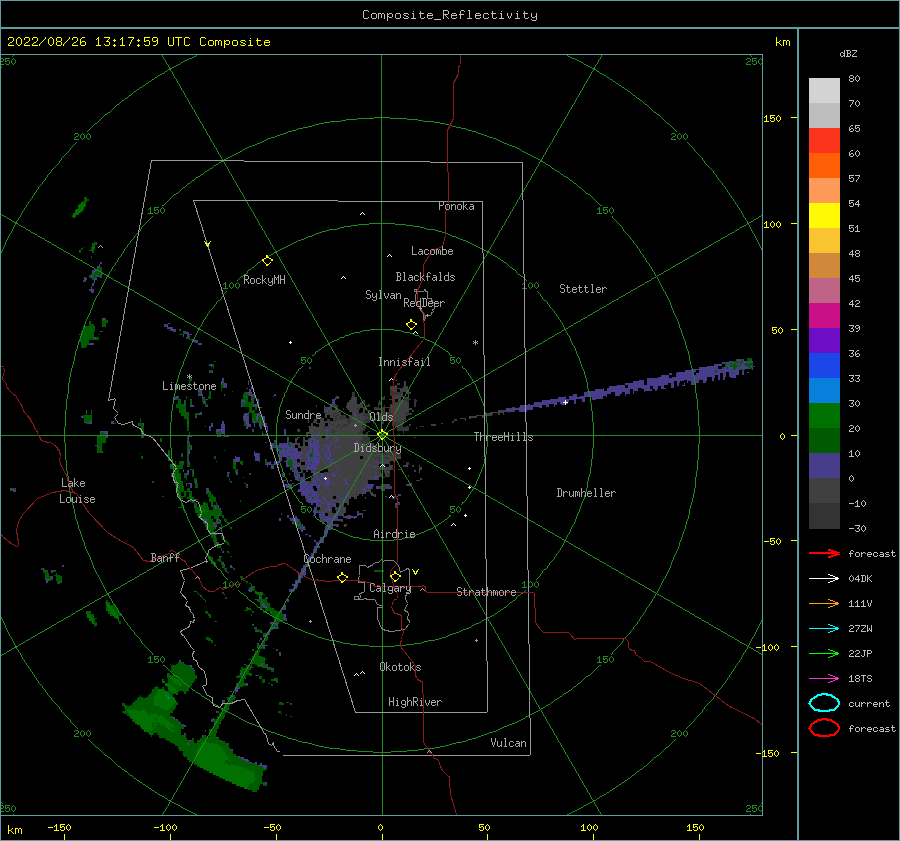
Task: Click the yellow diamond marker below Cochrane
Action: [x=342, y=577]
